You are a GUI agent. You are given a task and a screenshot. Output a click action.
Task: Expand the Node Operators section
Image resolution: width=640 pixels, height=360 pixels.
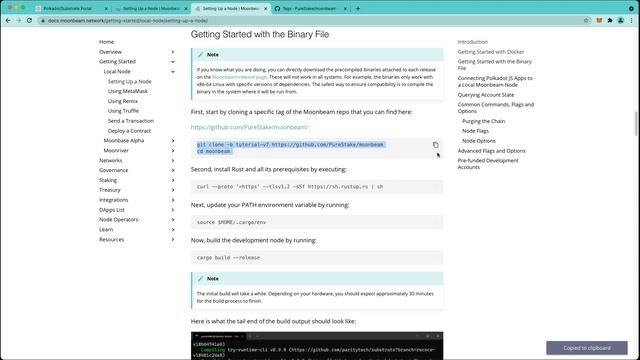pyautogui.click(x=173, y=220)
